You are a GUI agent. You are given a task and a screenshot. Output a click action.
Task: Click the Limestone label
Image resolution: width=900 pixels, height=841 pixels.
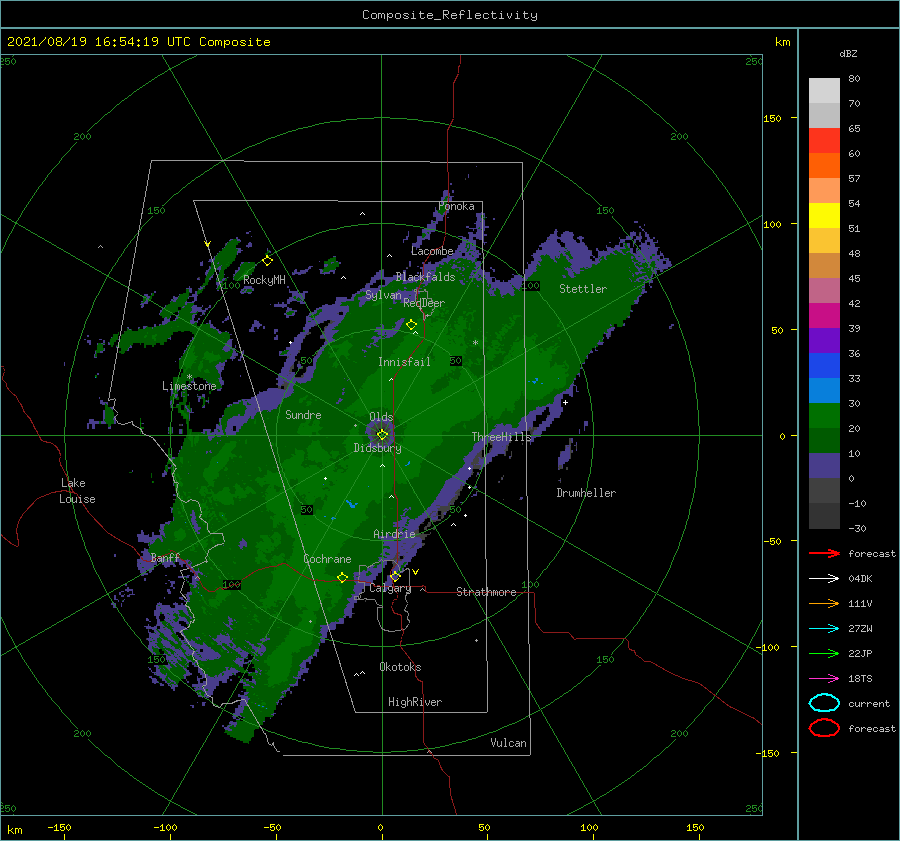click(x=189, y=386)
